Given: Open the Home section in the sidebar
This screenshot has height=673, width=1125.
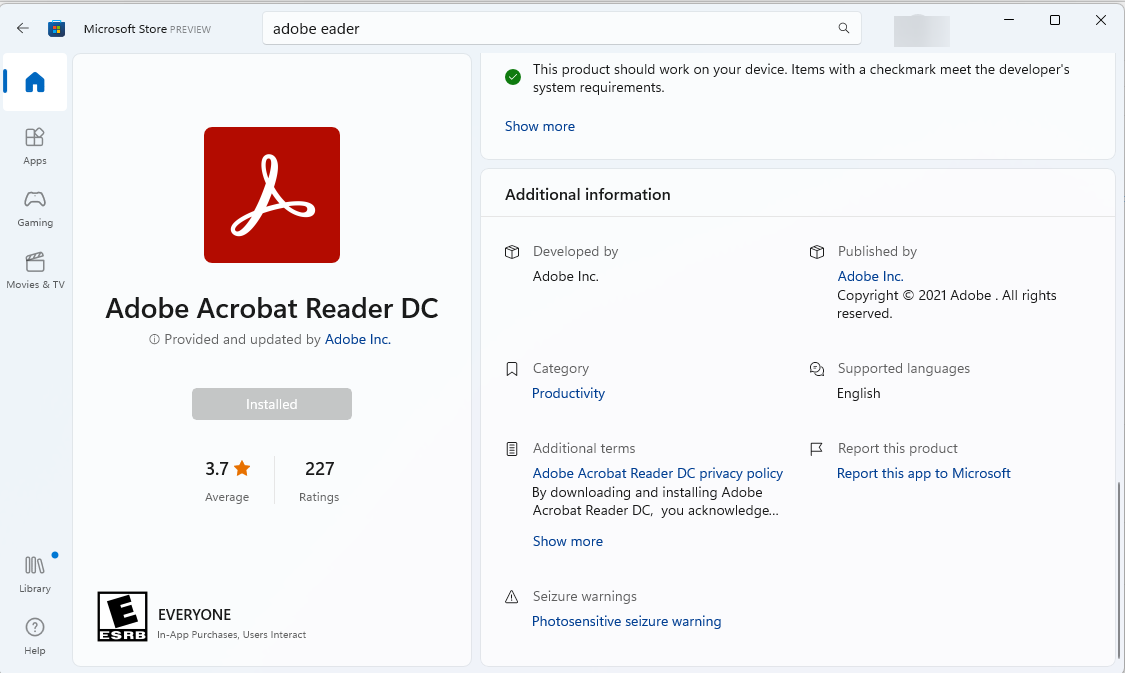Looking at the screenshot, I should click(x=34, y=83).
